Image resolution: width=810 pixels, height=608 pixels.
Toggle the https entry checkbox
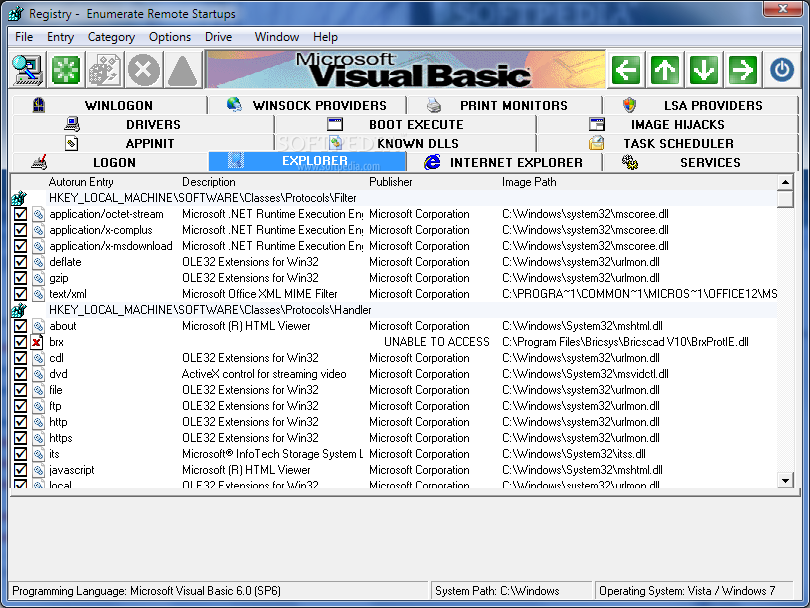click(20, 438)
